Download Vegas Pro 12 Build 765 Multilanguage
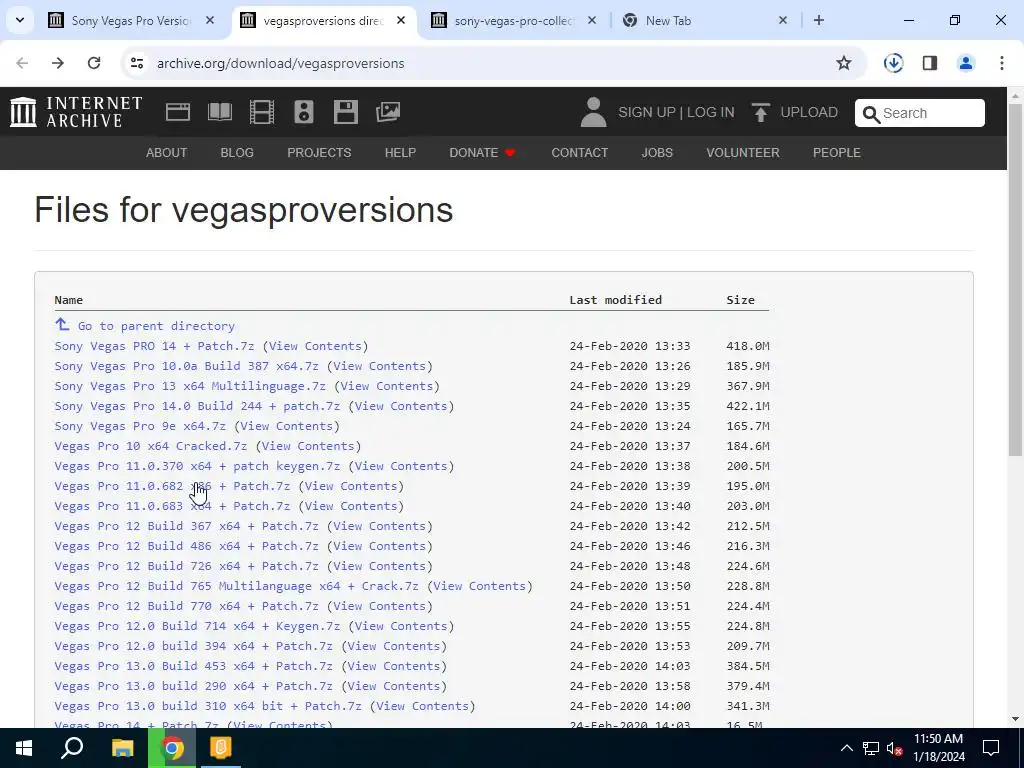This screenshot has width=1024, height=768. [x=236, y=586]
